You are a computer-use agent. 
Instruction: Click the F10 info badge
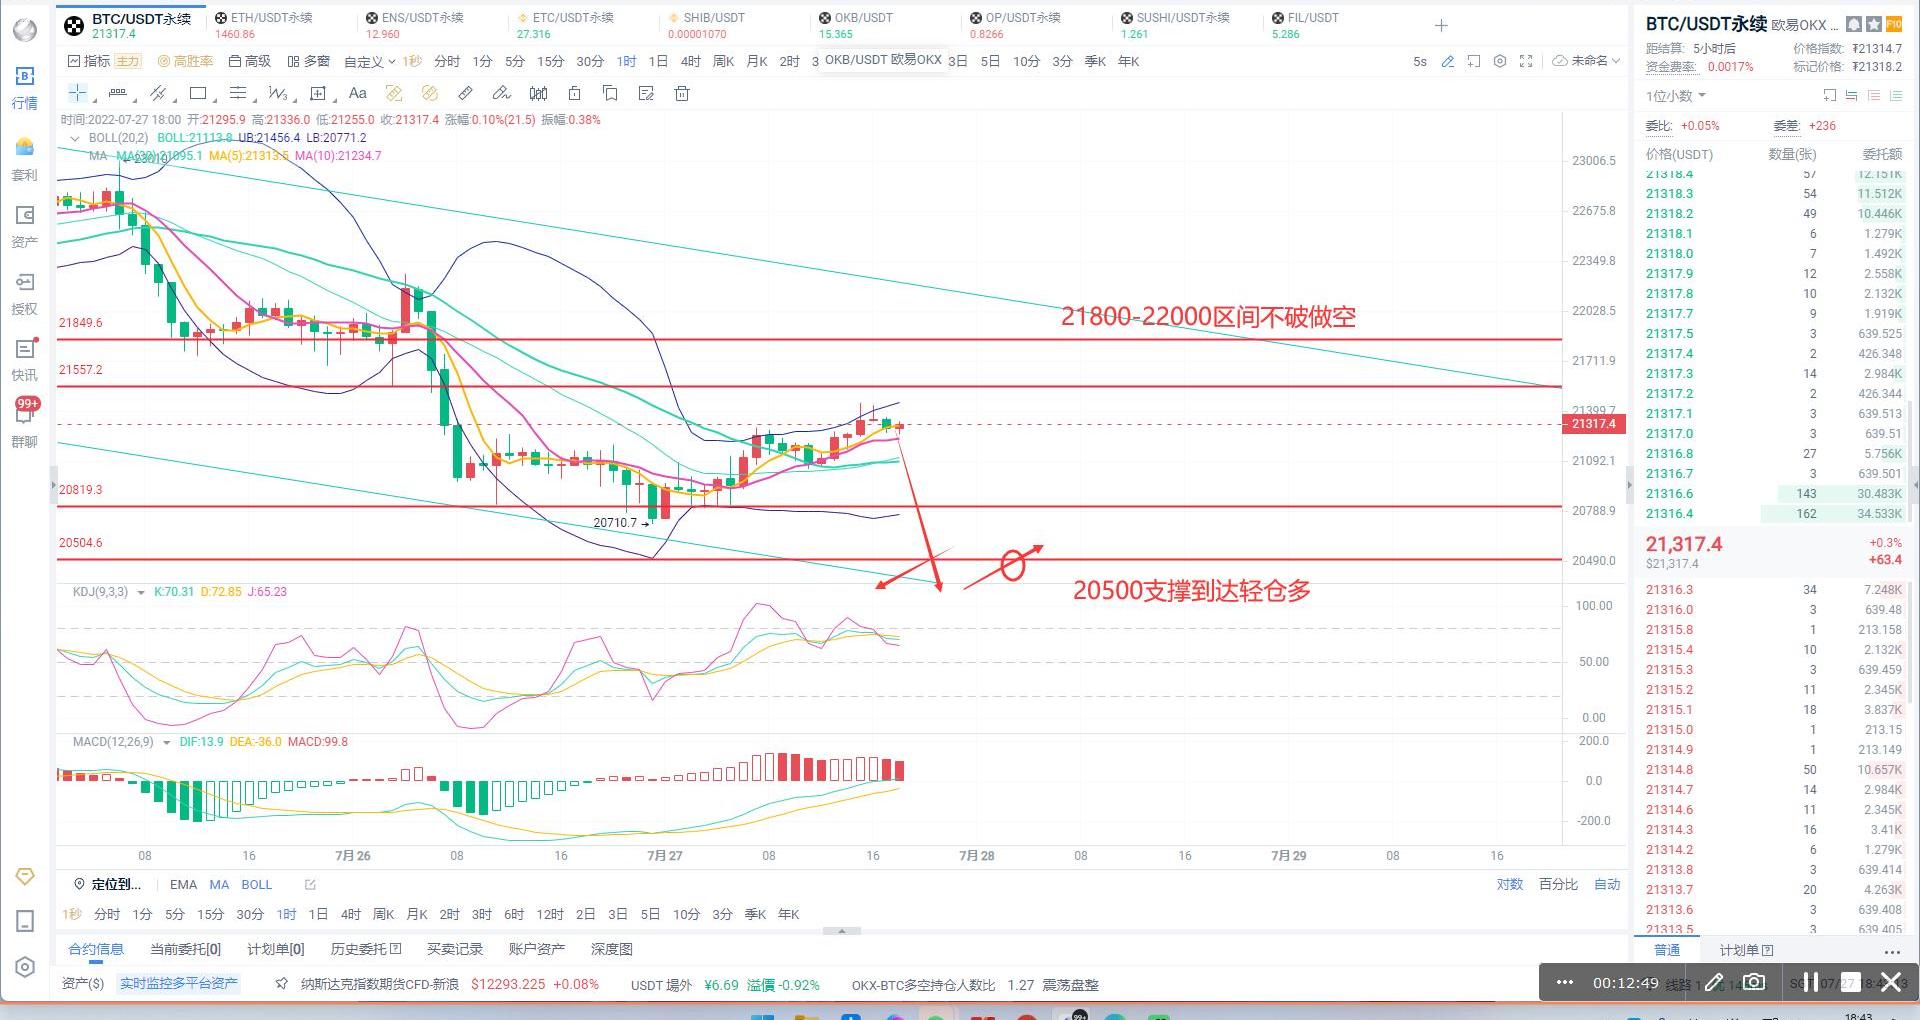1894,24
